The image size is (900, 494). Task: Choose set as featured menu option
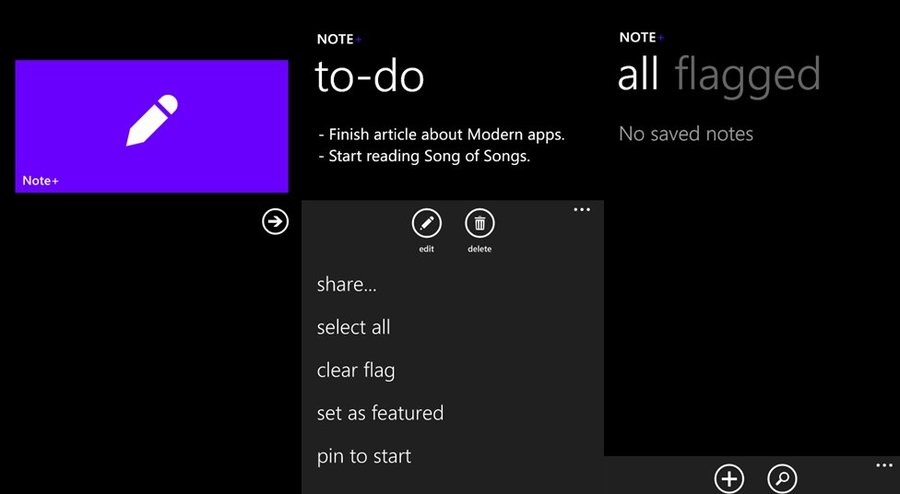click(x=380, y=413)
